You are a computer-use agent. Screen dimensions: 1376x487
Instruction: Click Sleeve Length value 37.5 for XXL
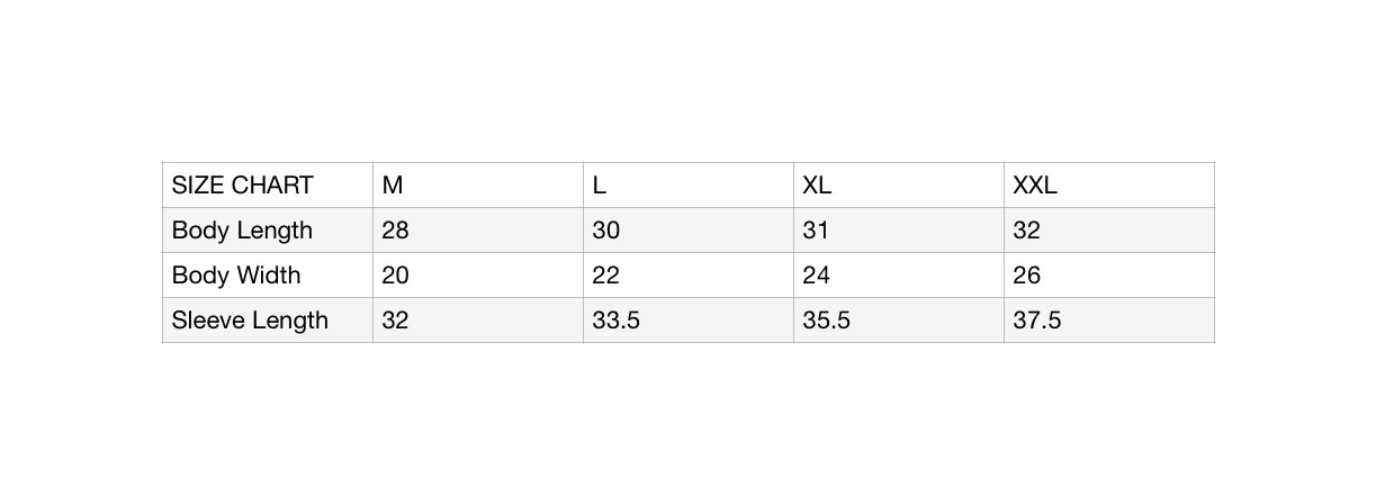point(1037,320)
